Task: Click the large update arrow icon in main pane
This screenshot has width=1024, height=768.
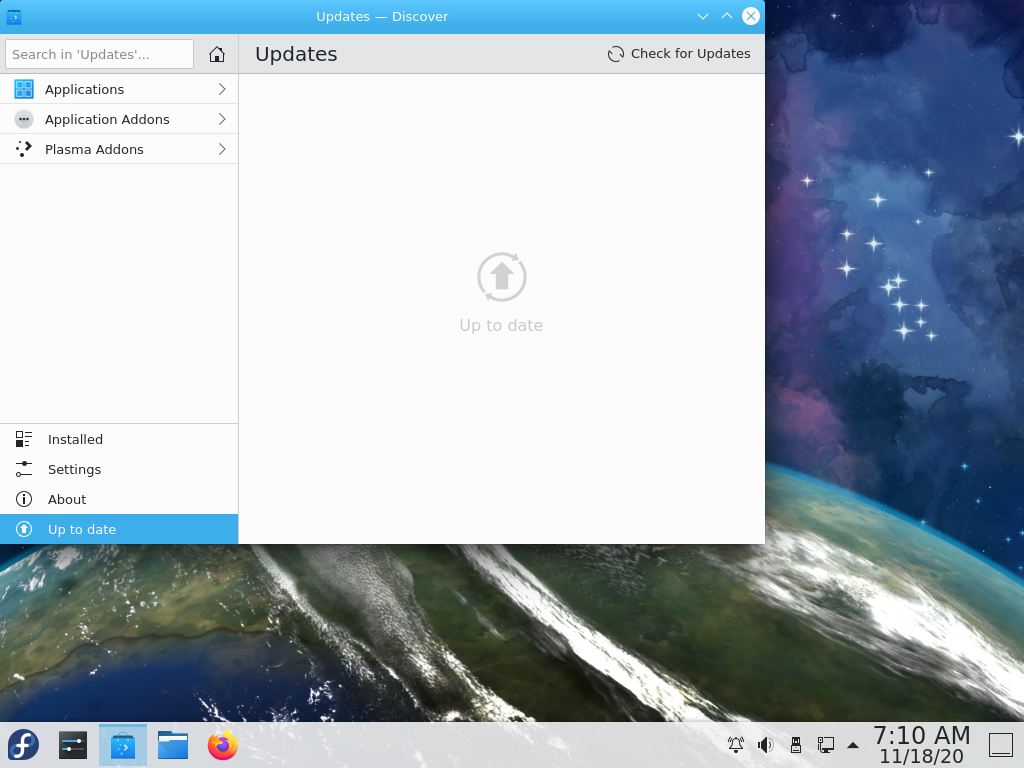Action: [x=502, y=277]
